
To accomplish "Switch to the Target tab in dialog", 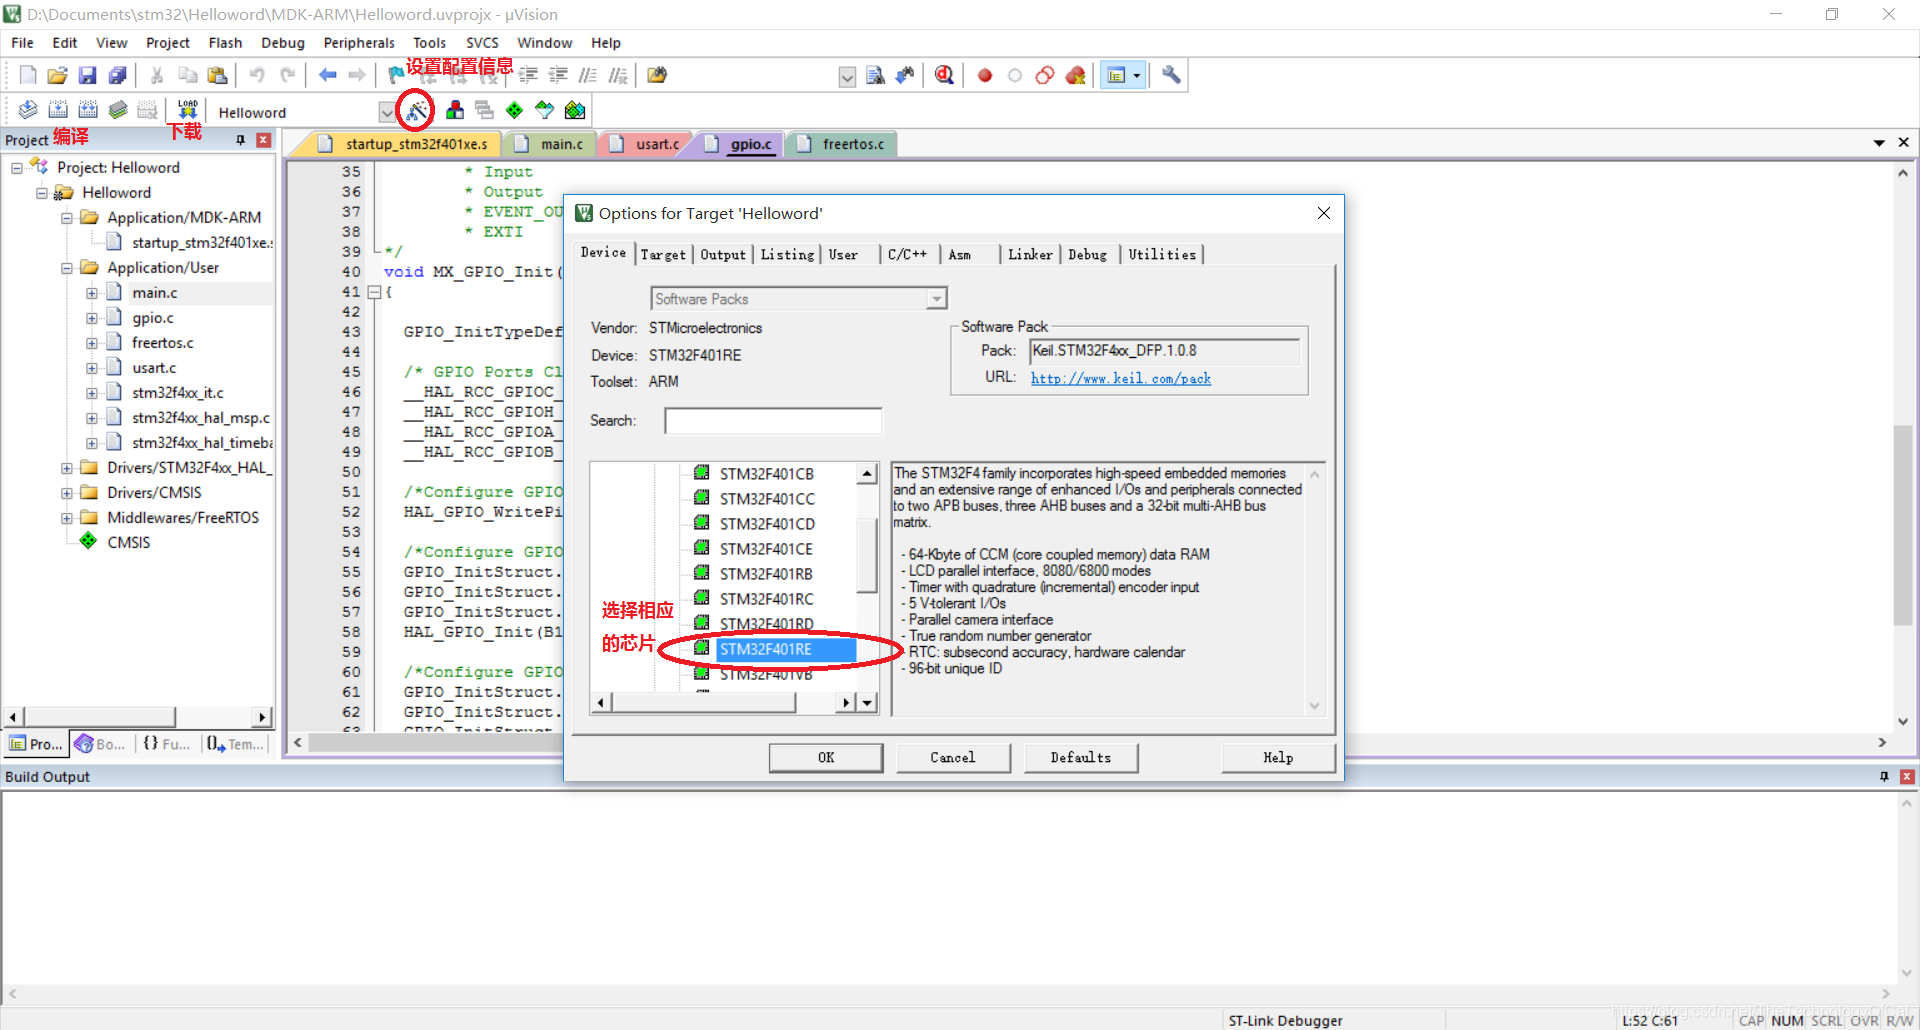I will tap(663, 255).
